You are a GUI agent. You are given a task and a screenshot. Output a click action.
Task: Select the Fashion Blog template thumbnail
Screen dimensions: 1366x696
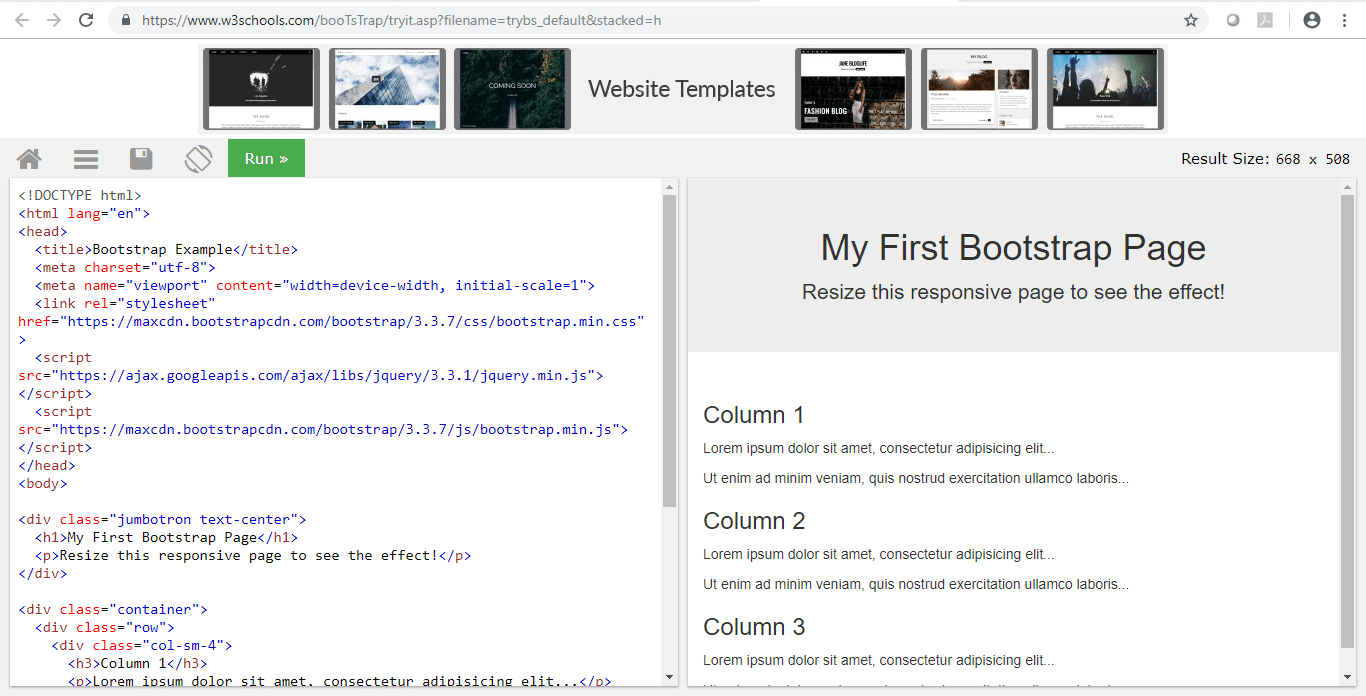click(853, 89)
